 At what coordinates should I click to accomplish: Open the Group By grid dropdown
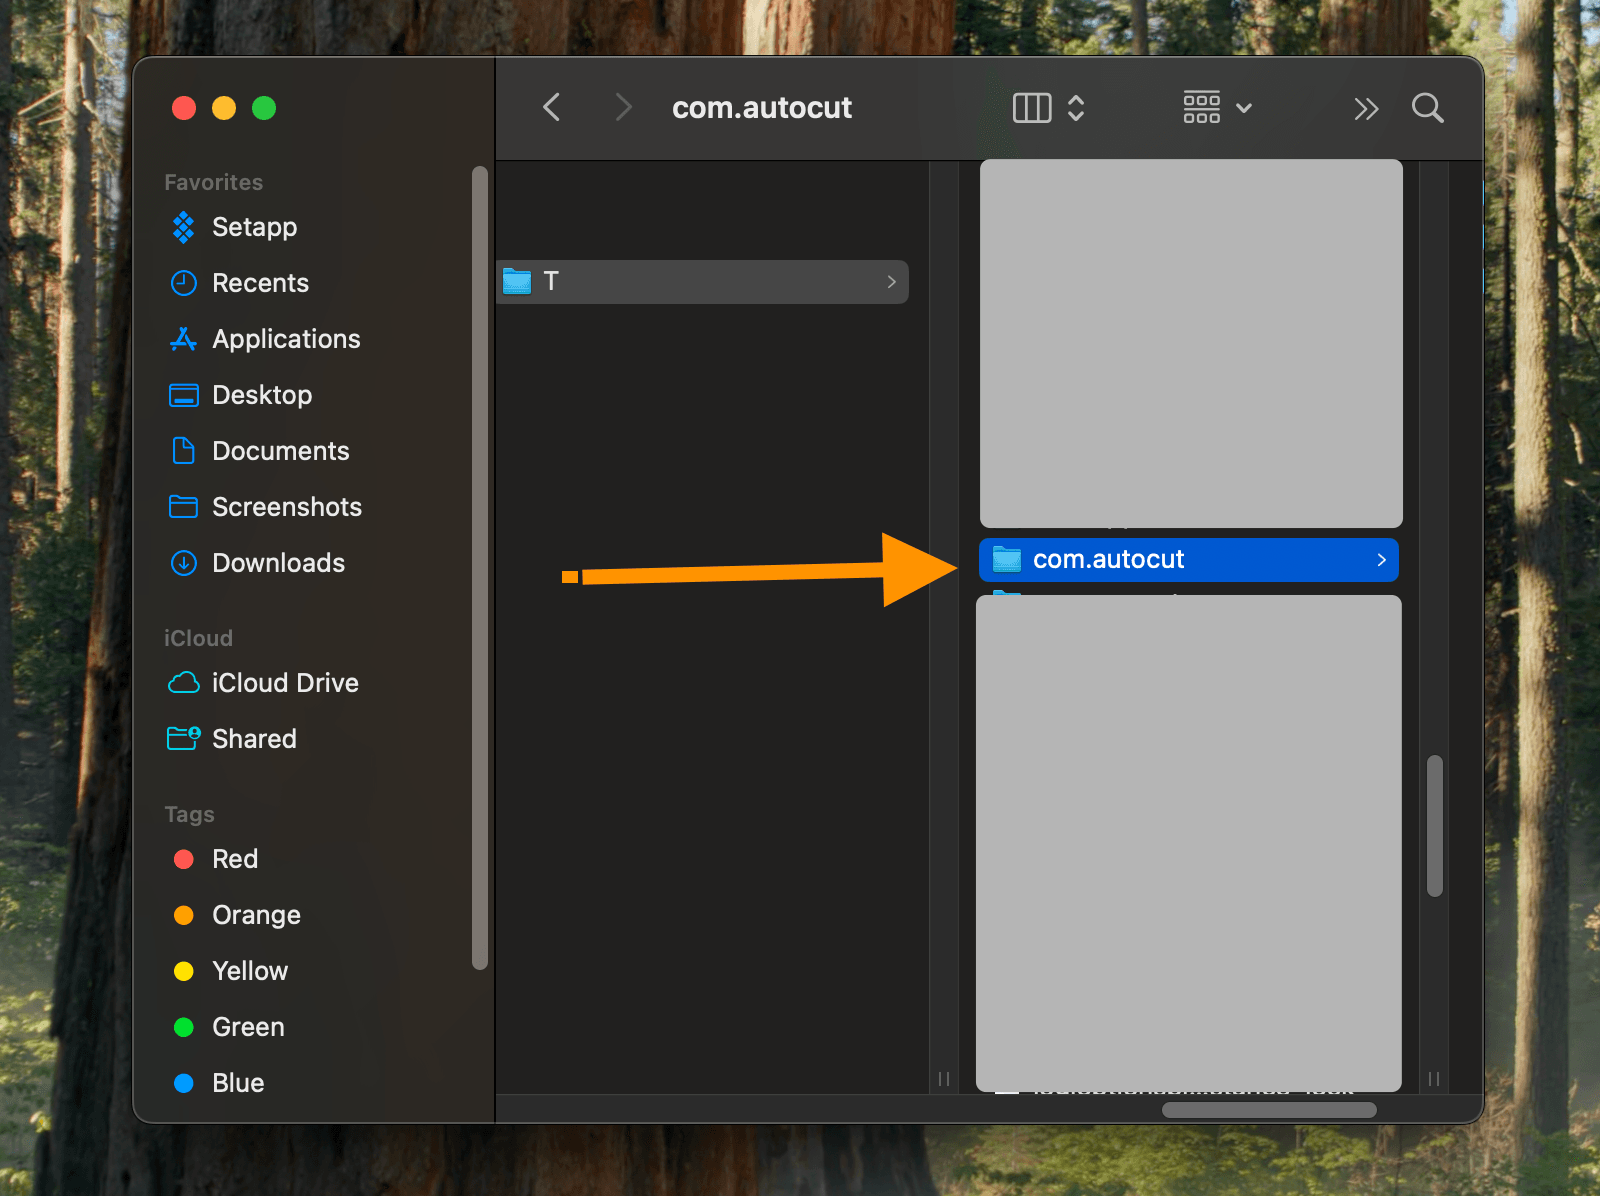tap(1217, 107)
